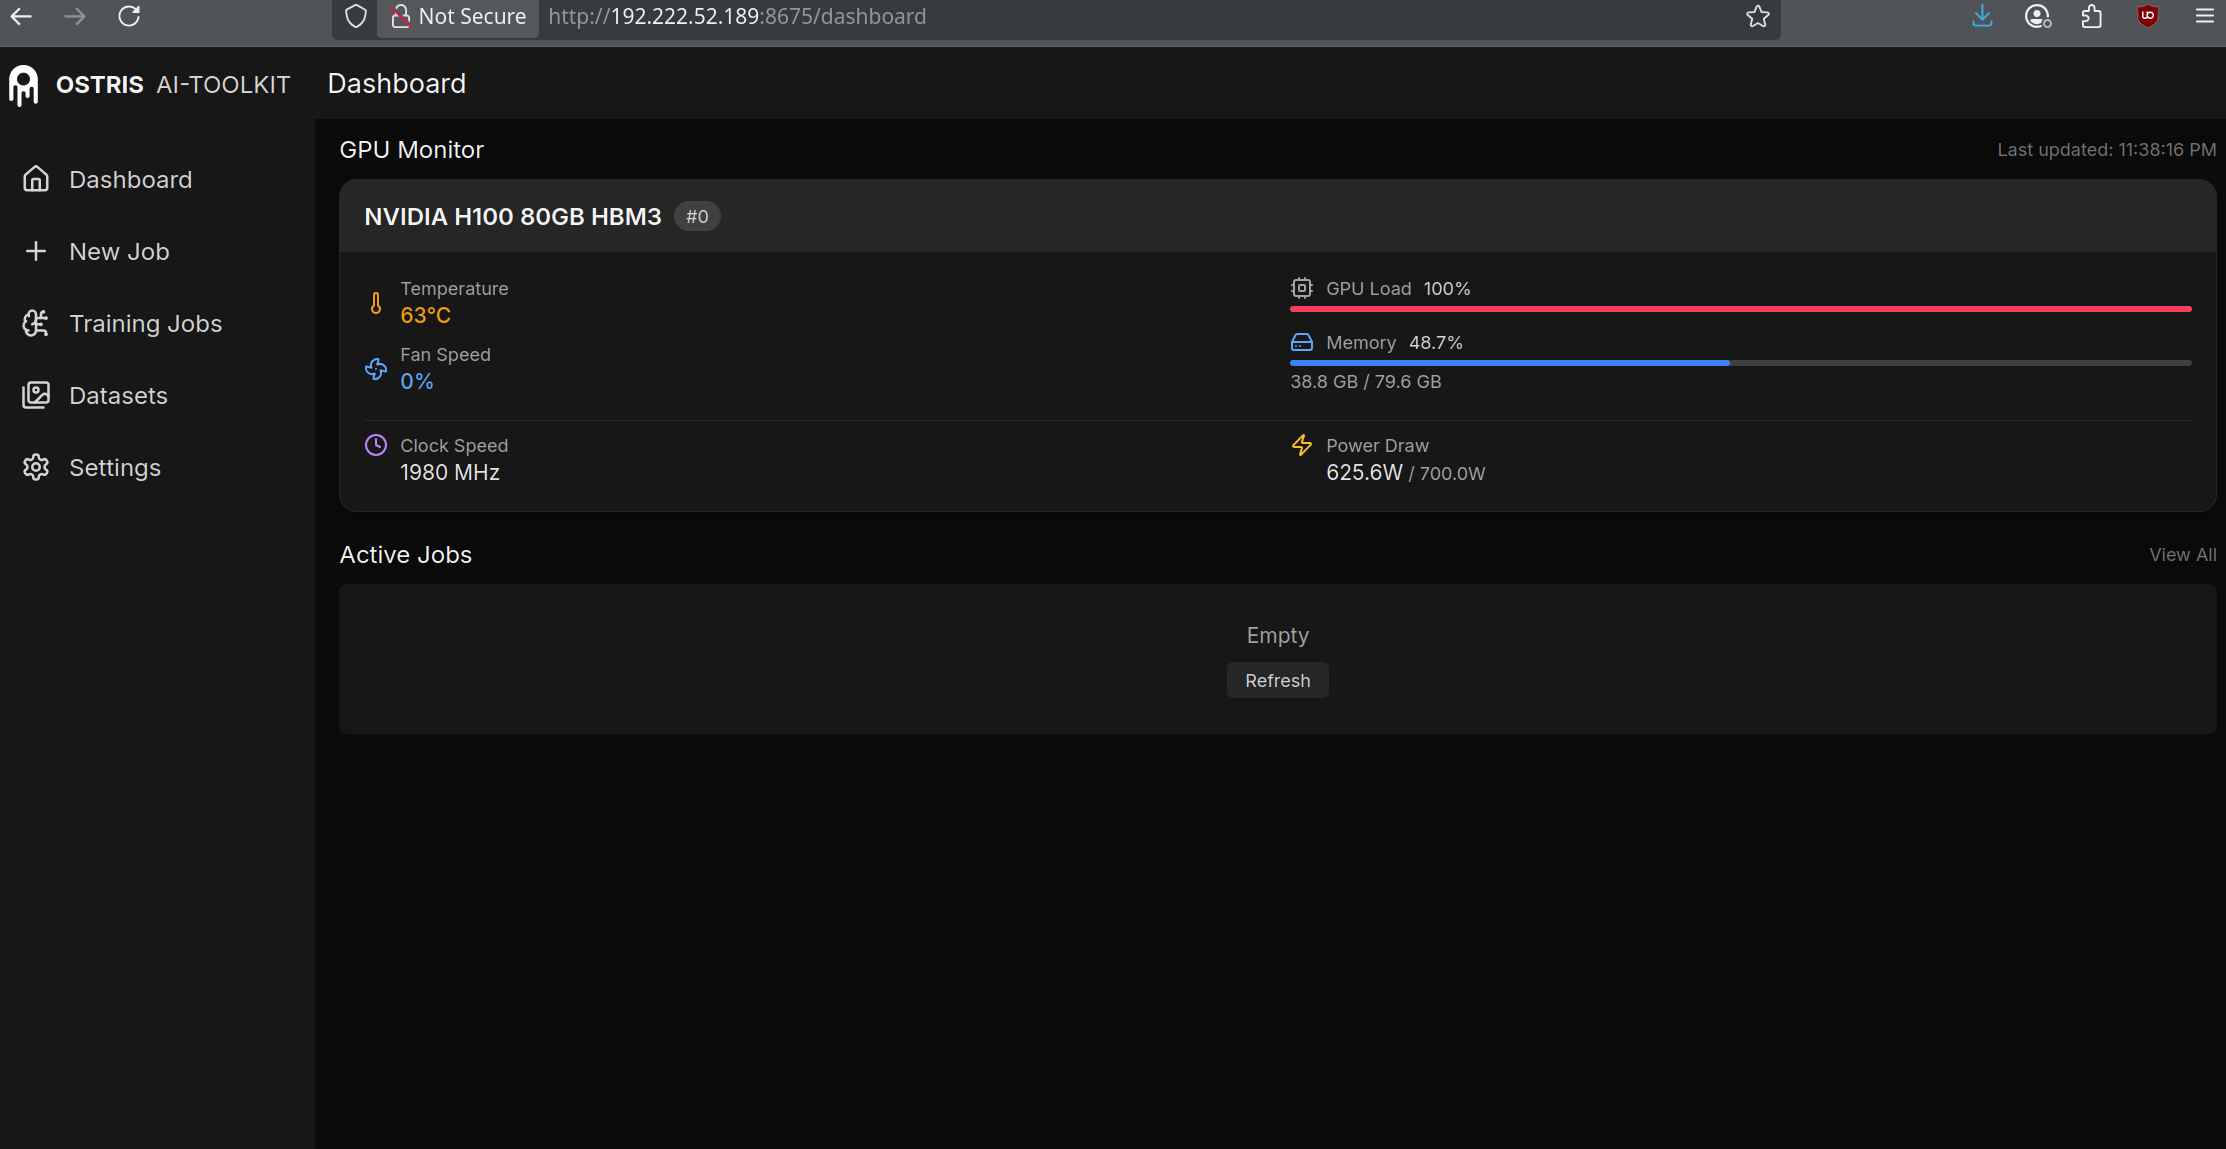Click the images icon for Datasets
This screenshot has width=2226, height=1149.
pyautogui.click(x=36, y=395)
